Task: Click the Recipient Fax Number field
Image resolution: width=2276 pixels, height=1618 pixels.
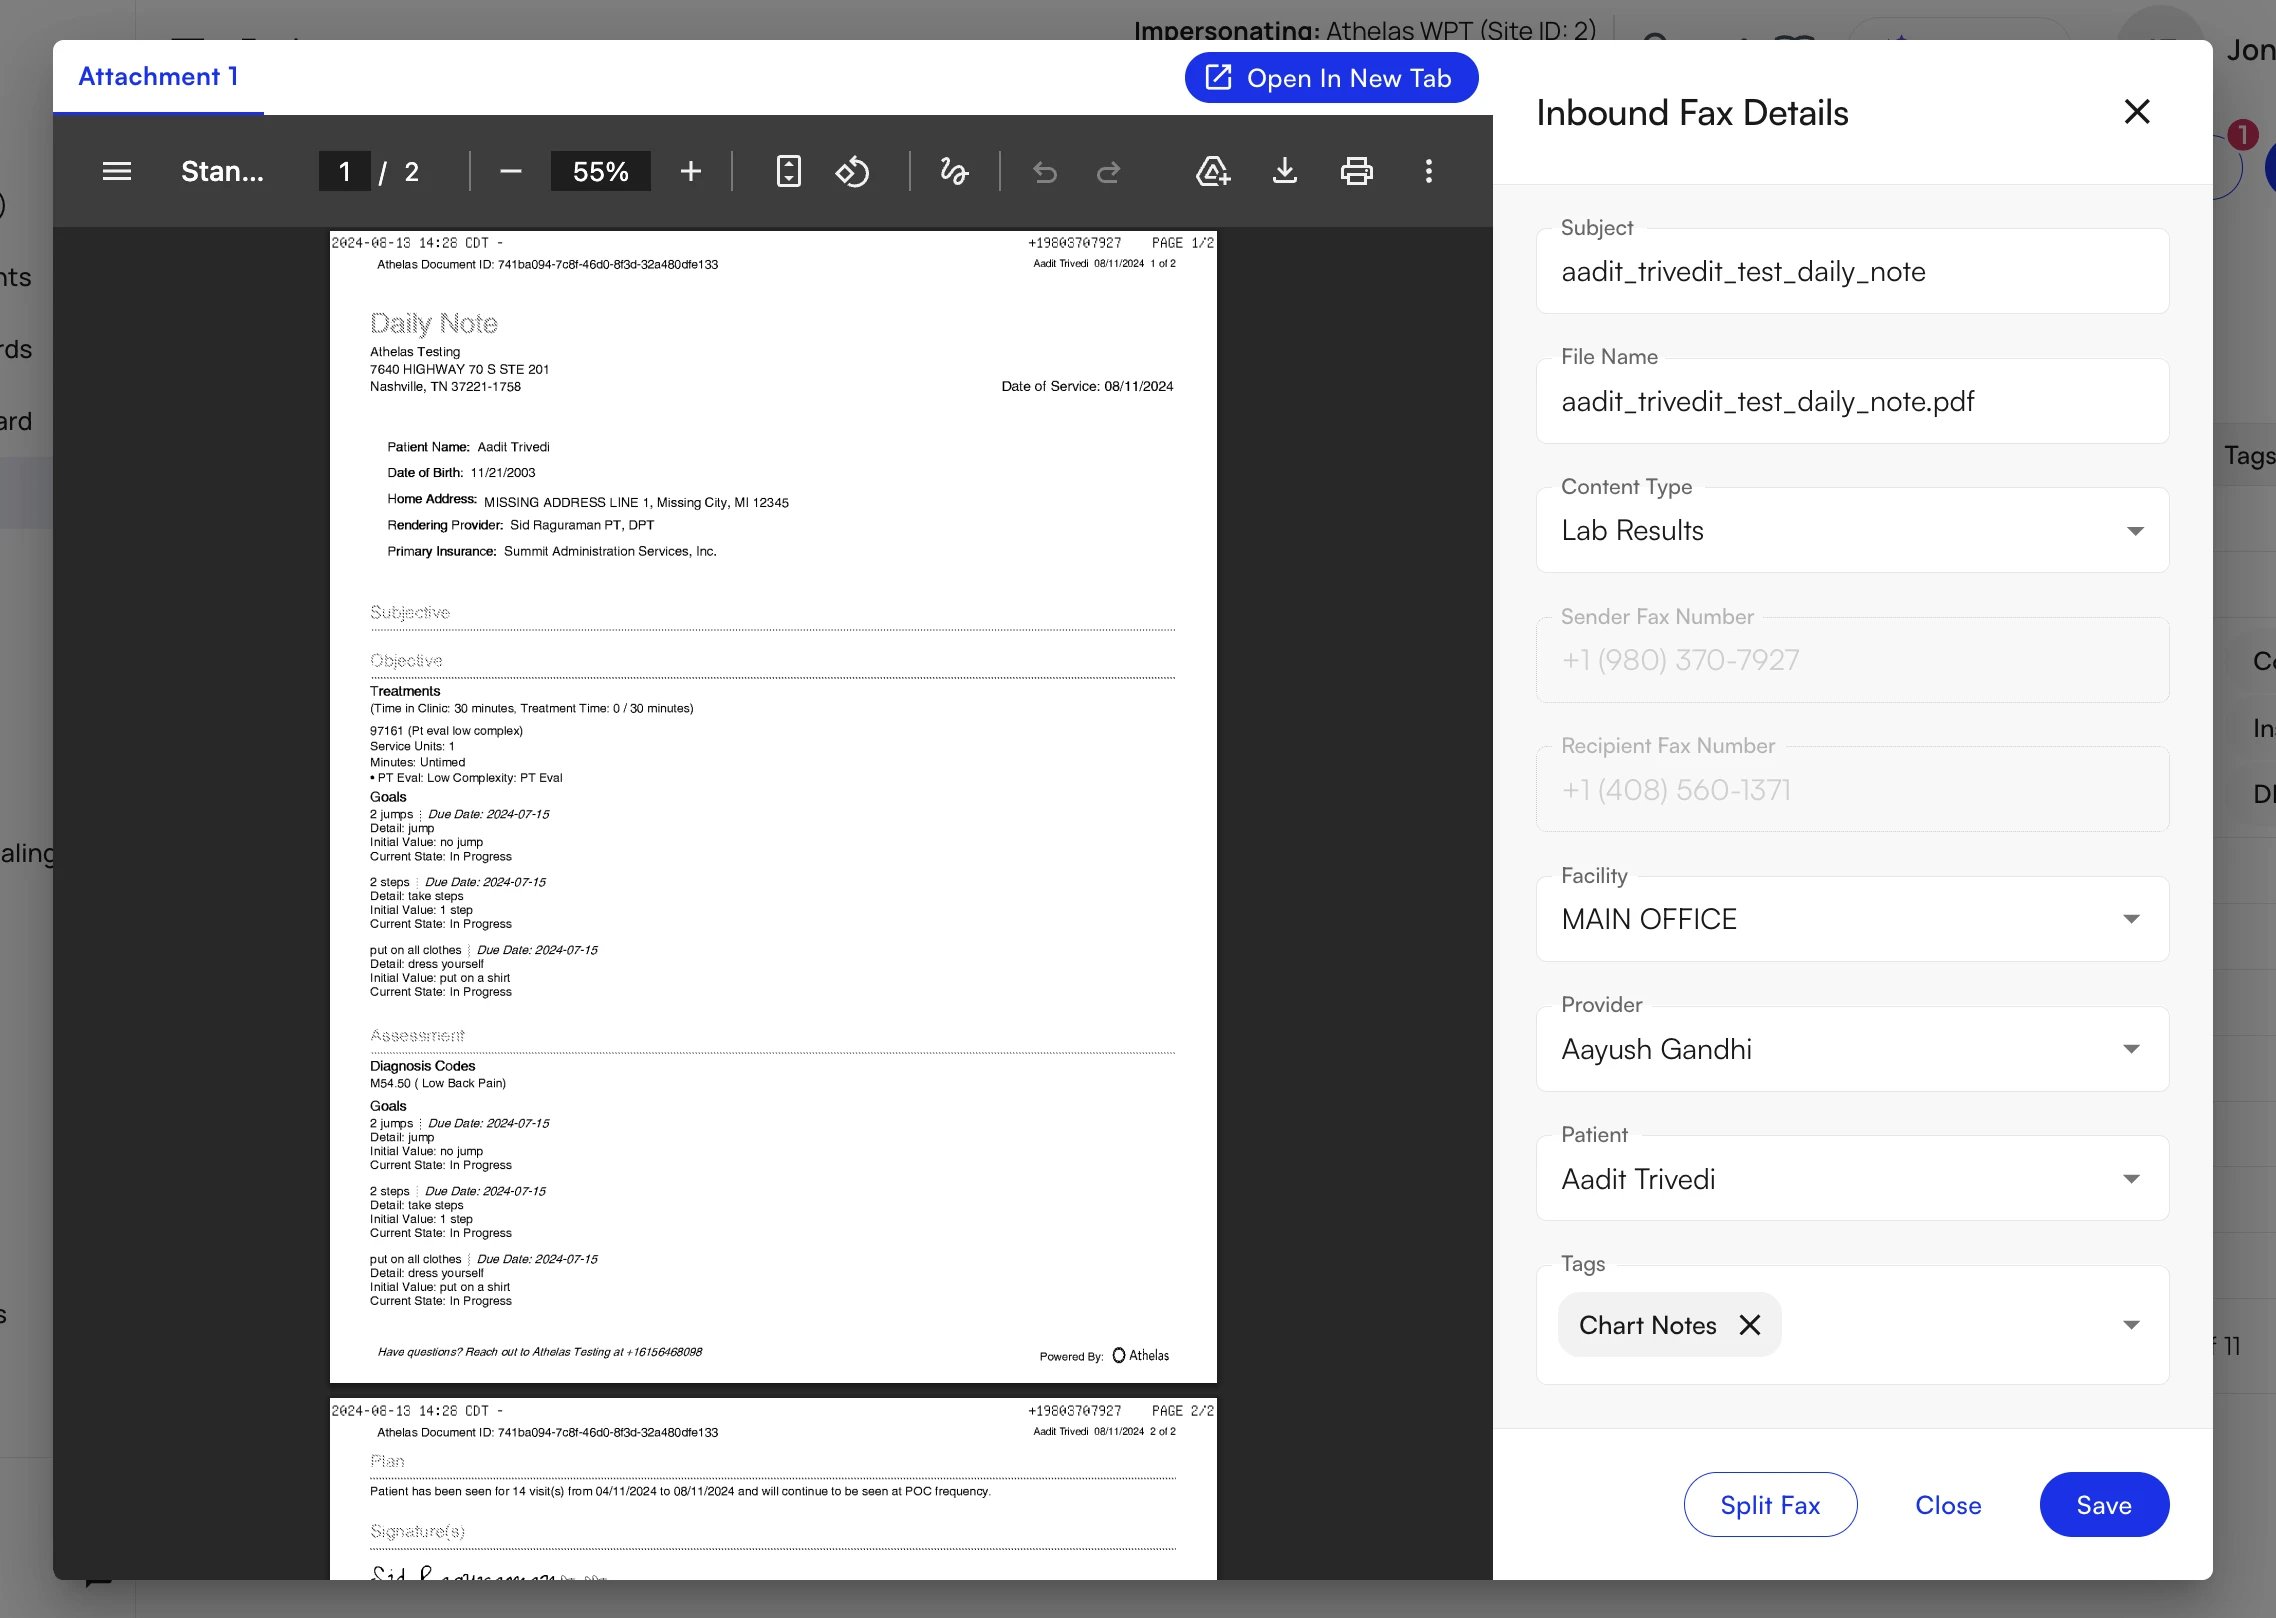Action: [1852, 790]
